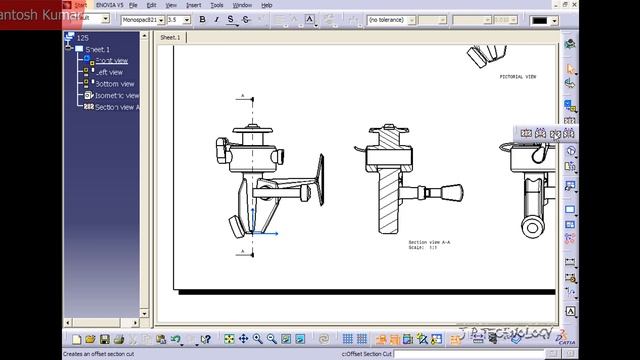Select the 125 root node in tree
640x360 pixels.
click(x=82, y=38)
